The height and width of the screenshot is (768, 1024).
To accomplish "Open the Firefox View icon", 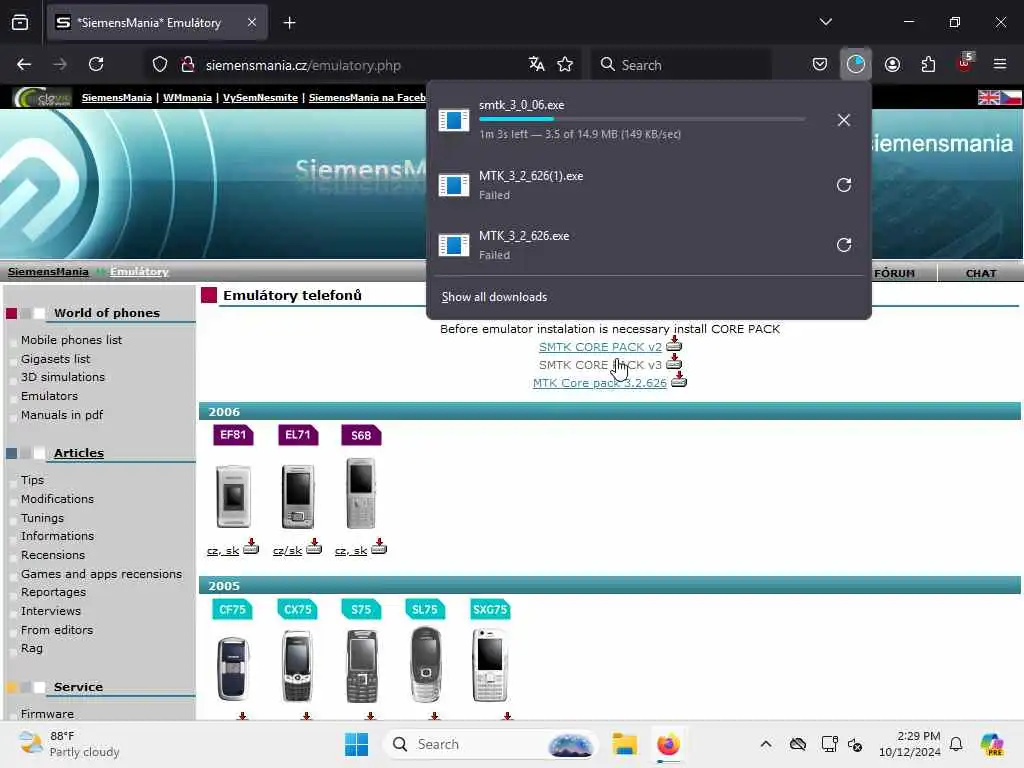I will (20, 23).
